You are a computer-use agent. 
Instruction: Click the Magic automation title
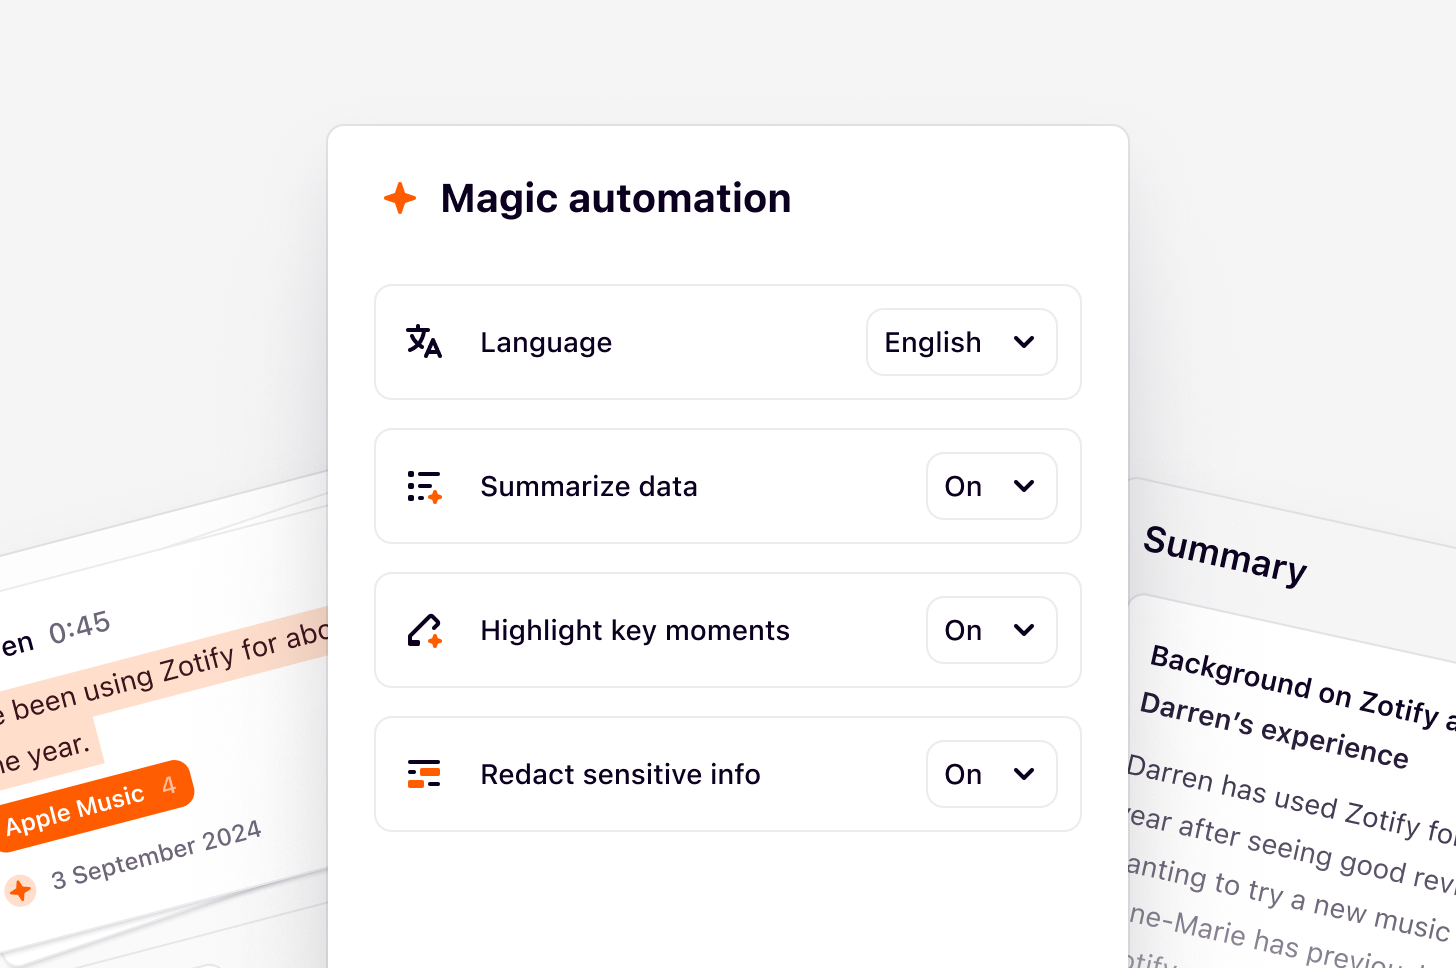pyautogui.click(x=616, y=198)
